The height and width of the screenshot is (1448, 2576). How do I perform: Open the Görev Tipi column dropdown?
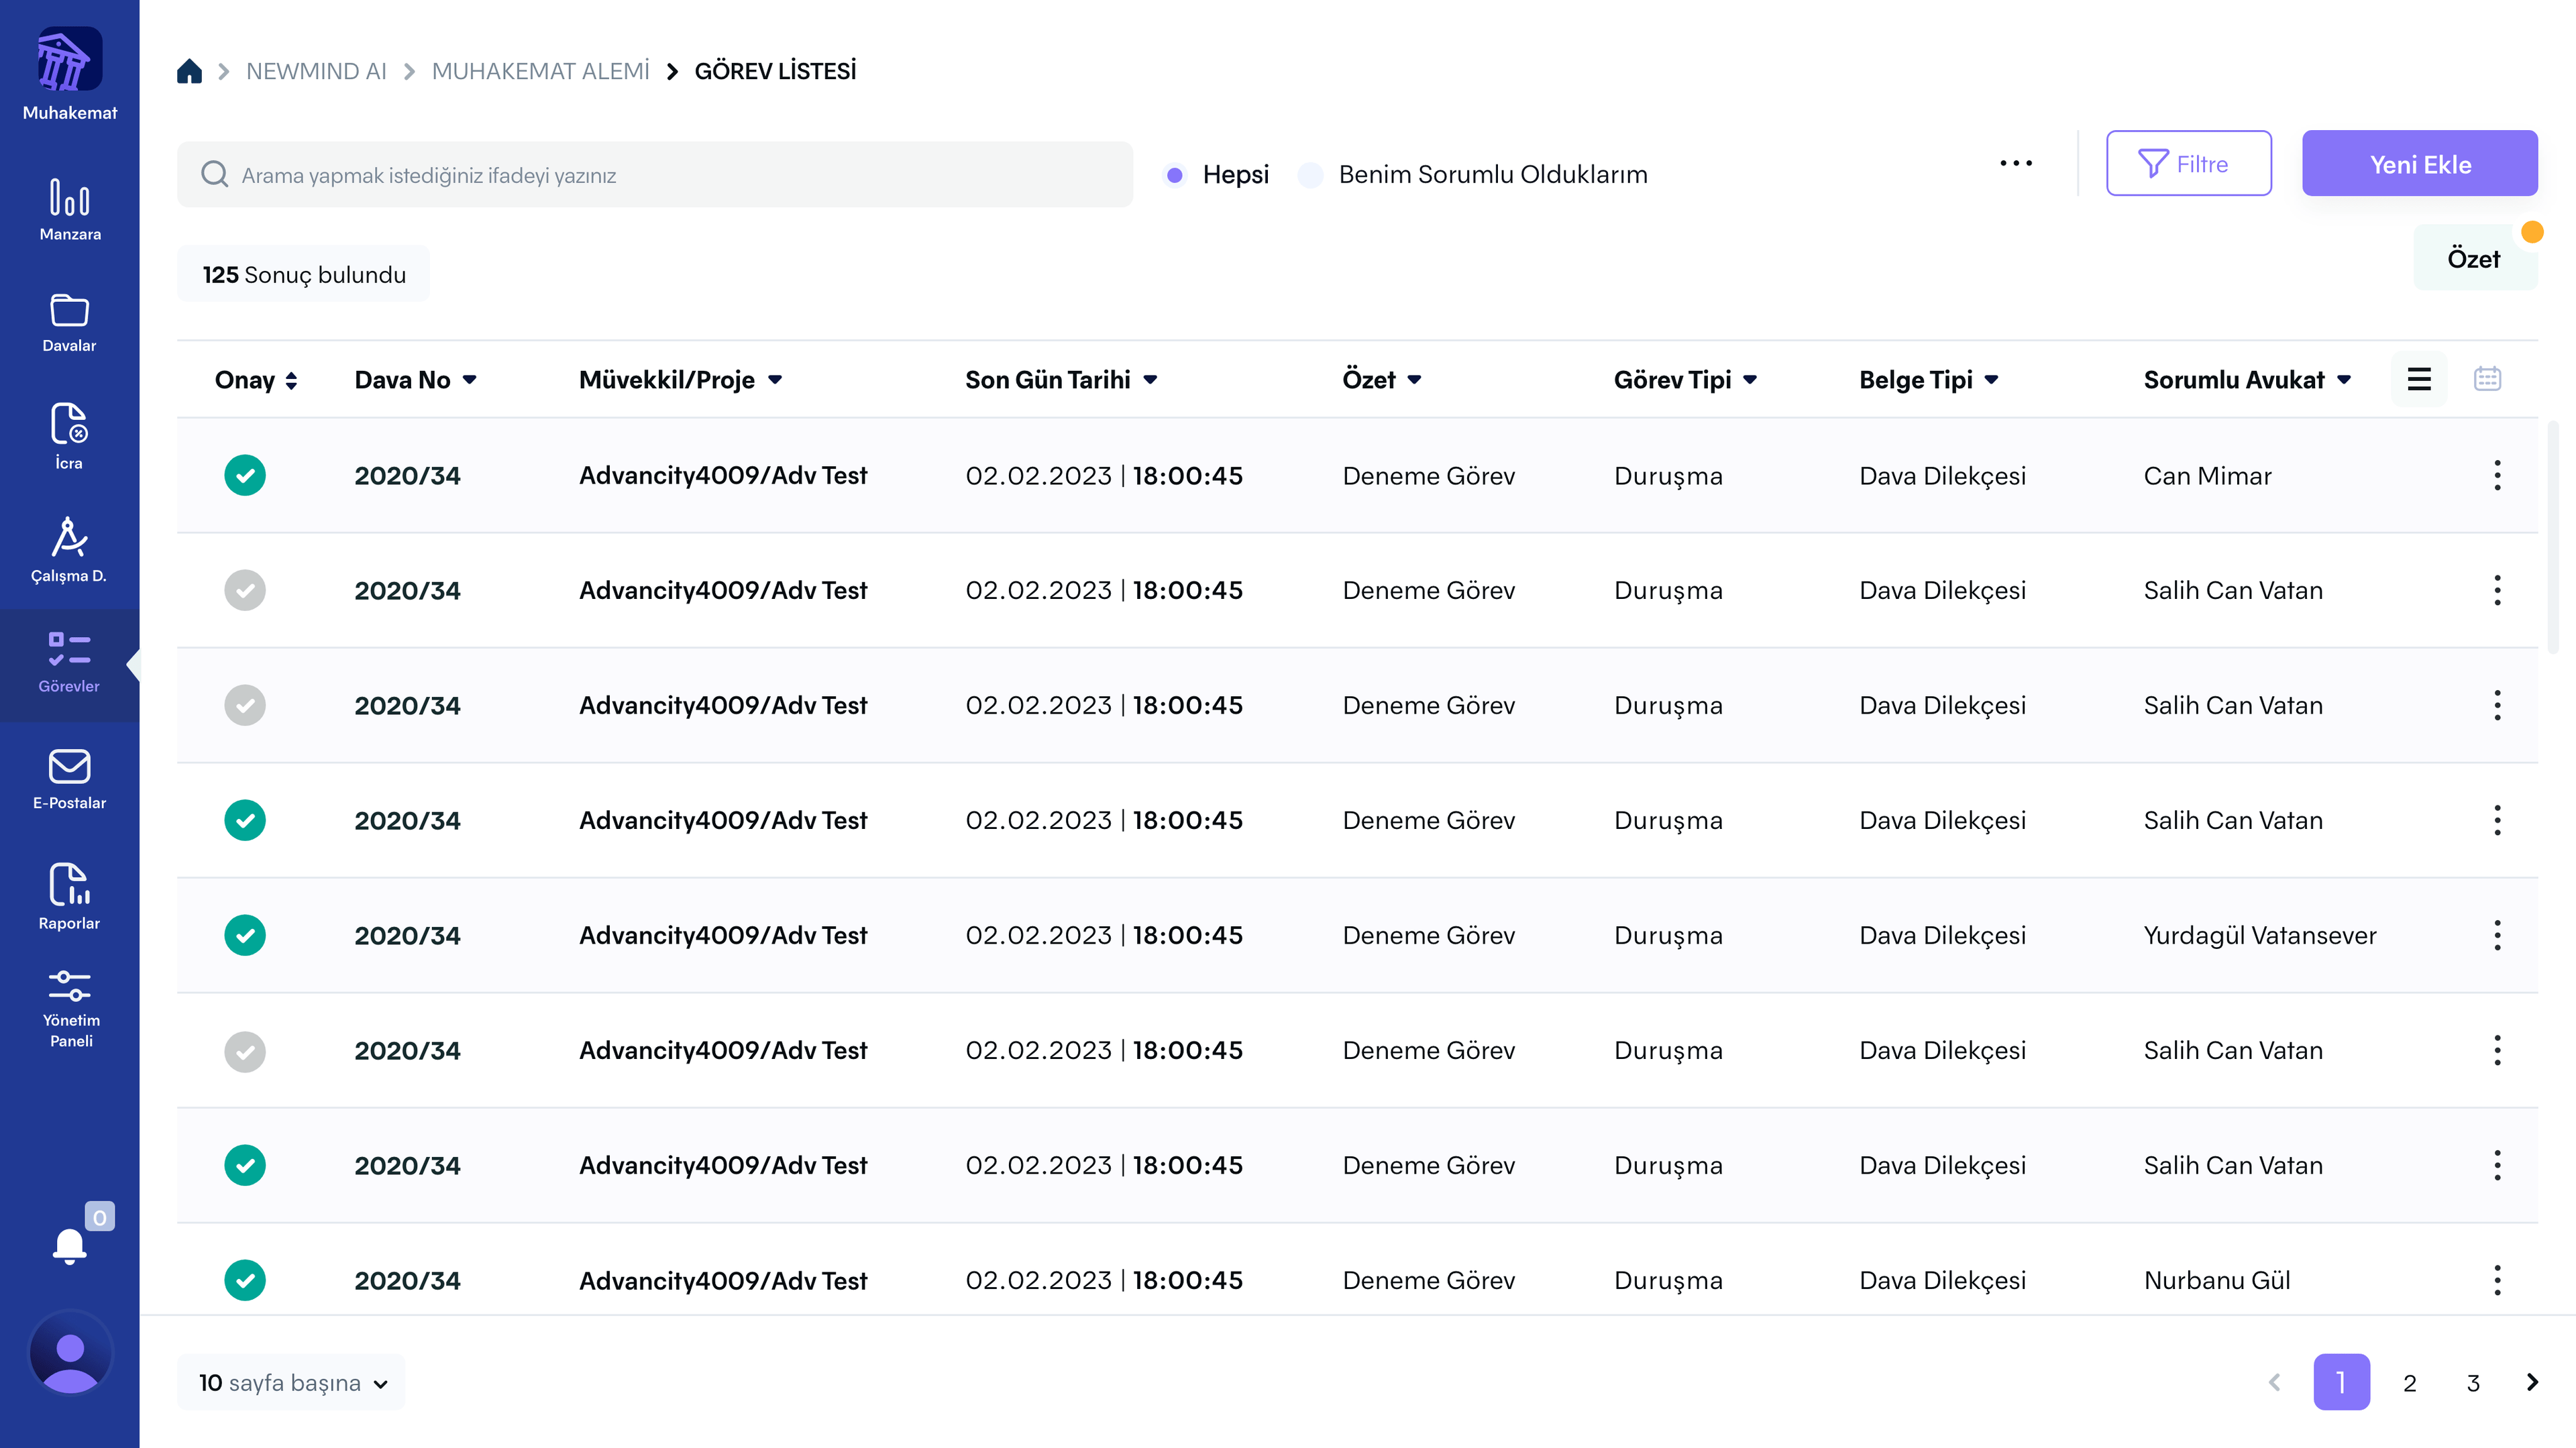1749,380
